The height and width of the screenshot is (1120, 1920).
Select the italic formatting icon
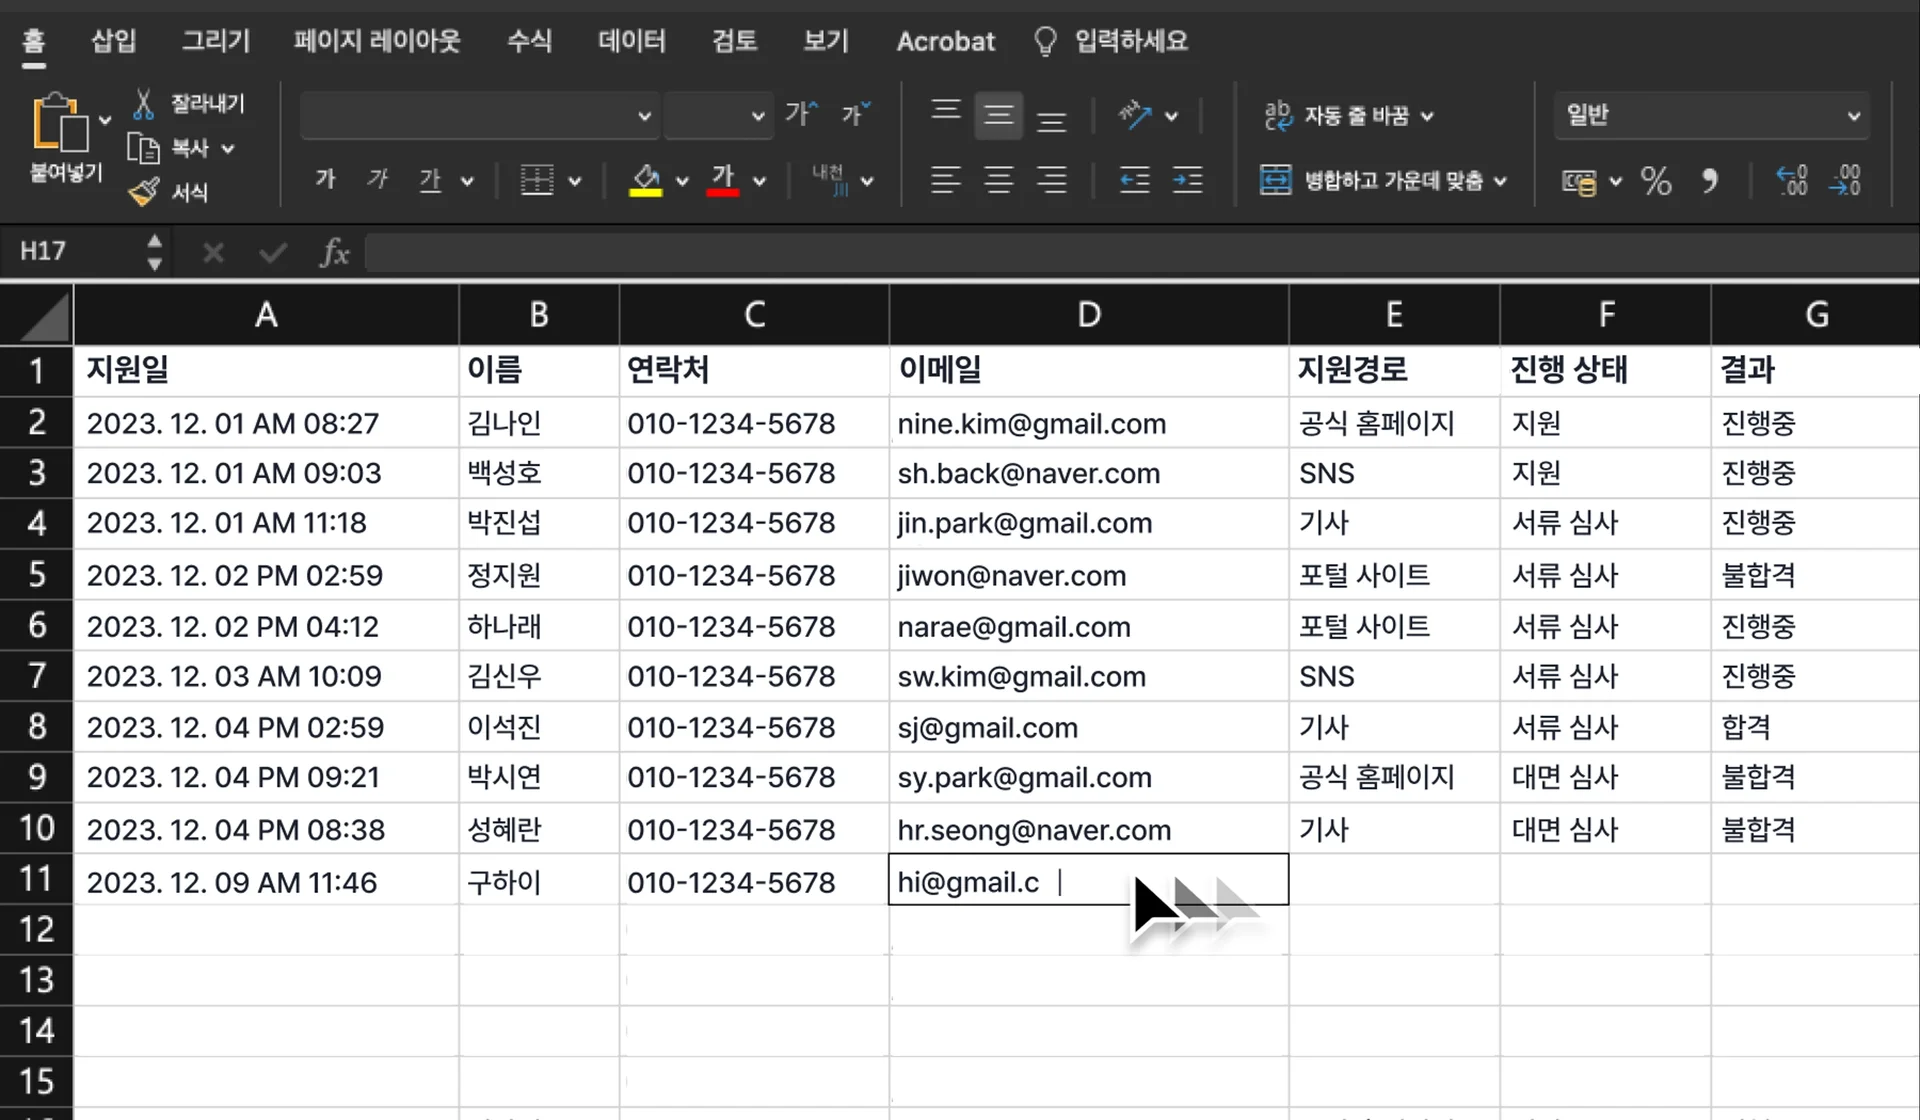(377, 180)
